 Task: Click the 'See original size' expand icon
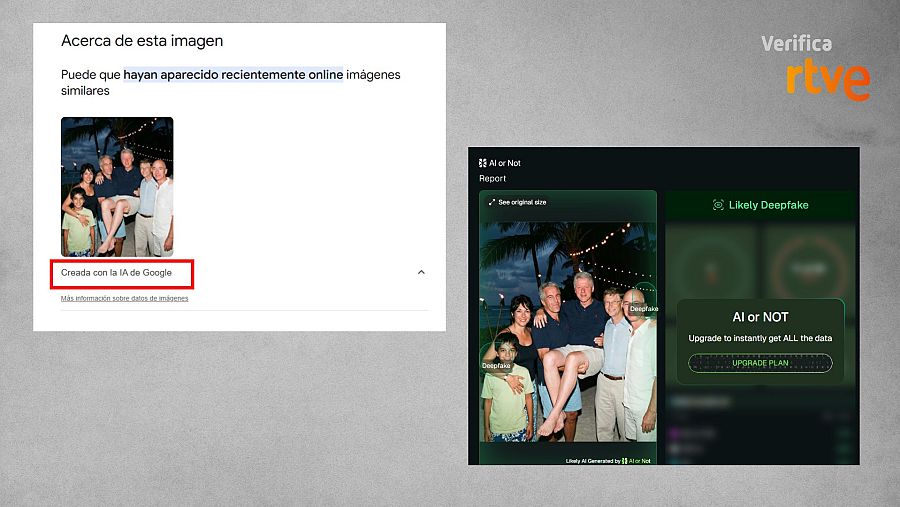(x=492, y=202)
